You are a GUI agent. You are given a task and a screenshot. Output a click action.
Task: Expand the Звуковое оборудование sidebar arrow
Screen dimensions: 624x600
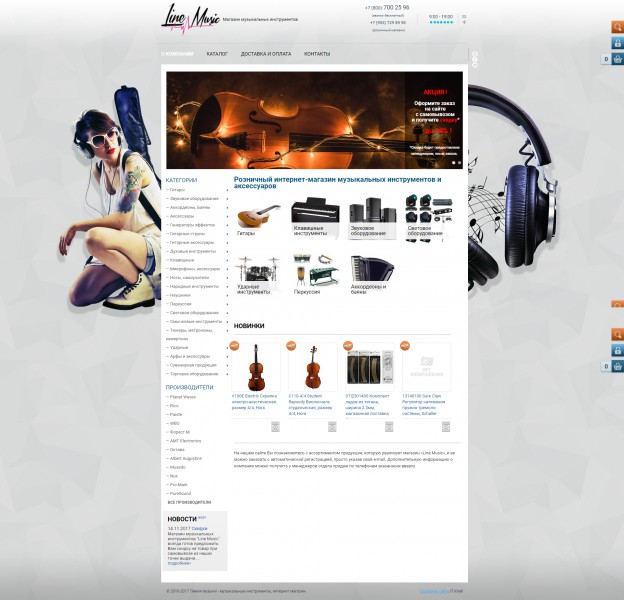(227, 199)
